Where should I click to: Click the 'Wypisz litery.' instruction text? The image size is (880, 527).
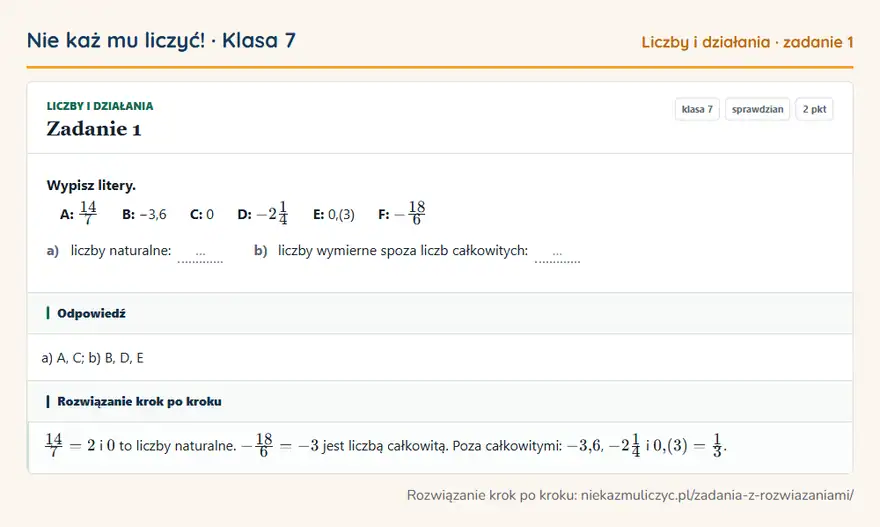click(91, 185)
